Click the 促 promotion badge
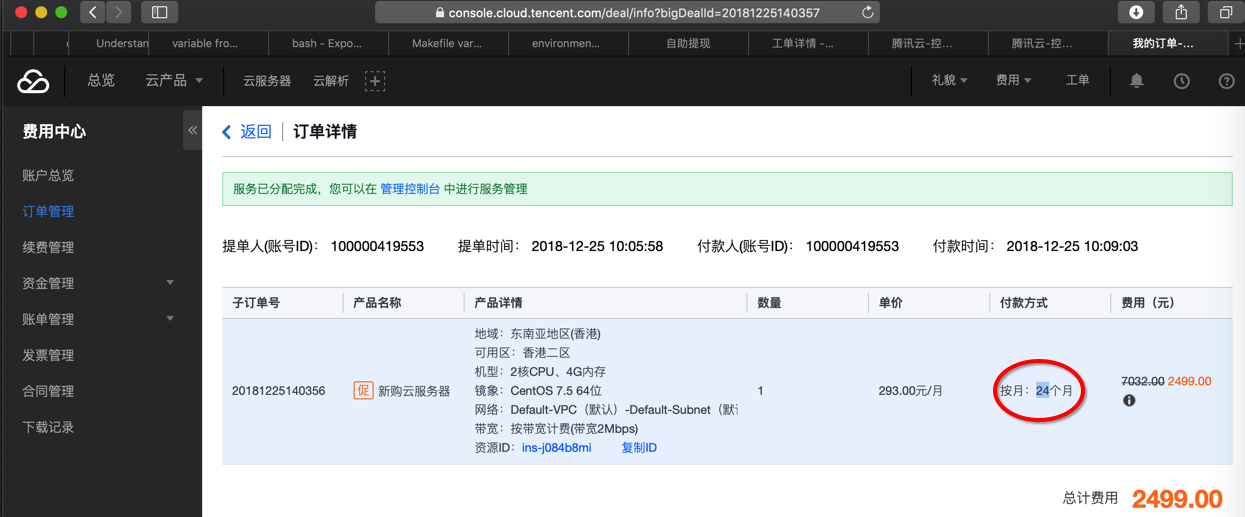Viewport: 1245px width, 517px height. point(363,390)
